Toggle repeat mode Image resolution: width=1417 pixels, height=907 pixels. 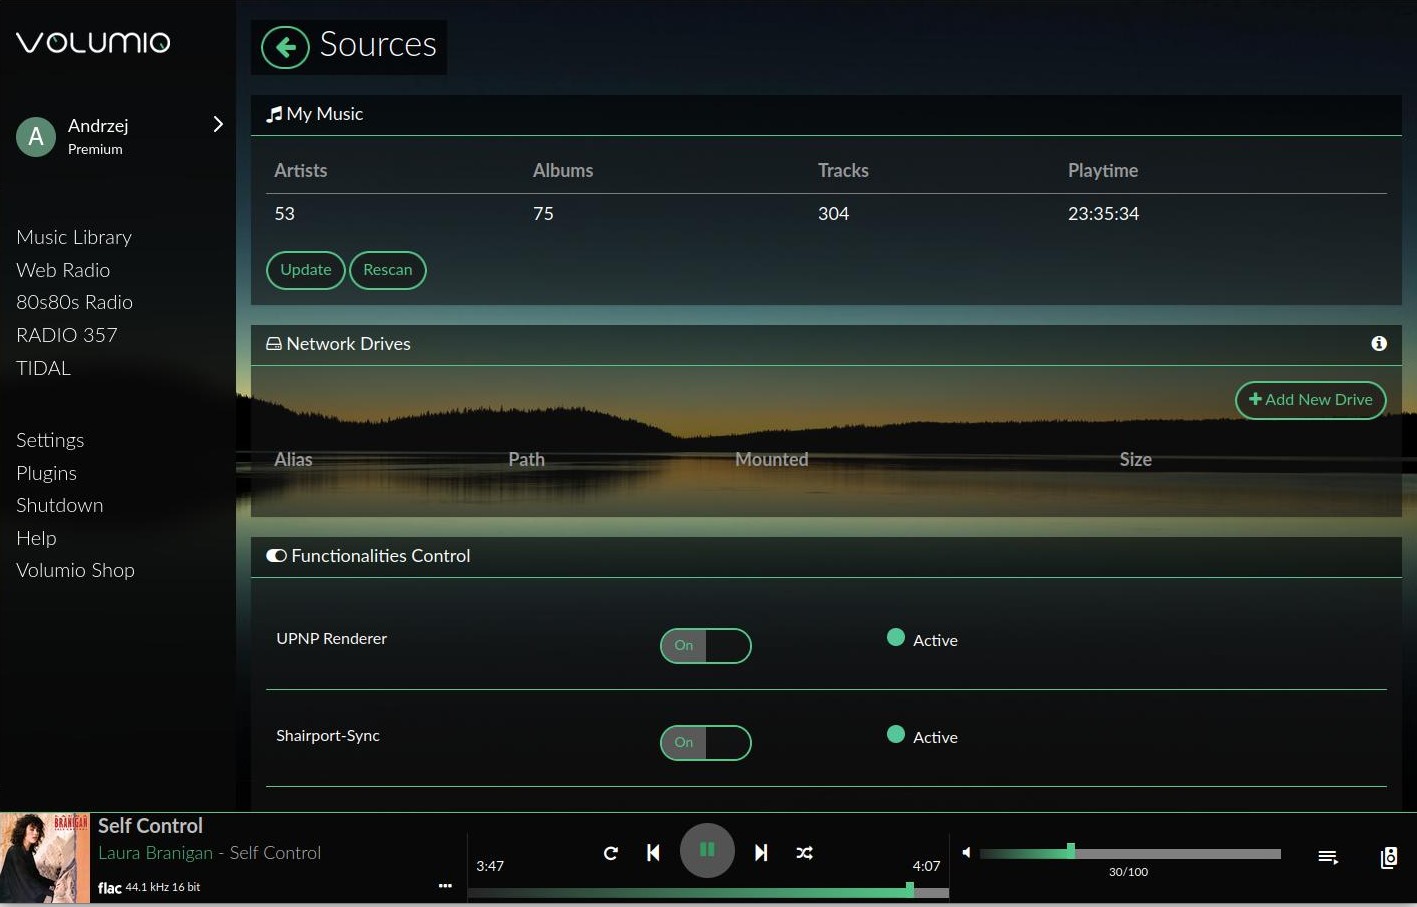point(610,853)
